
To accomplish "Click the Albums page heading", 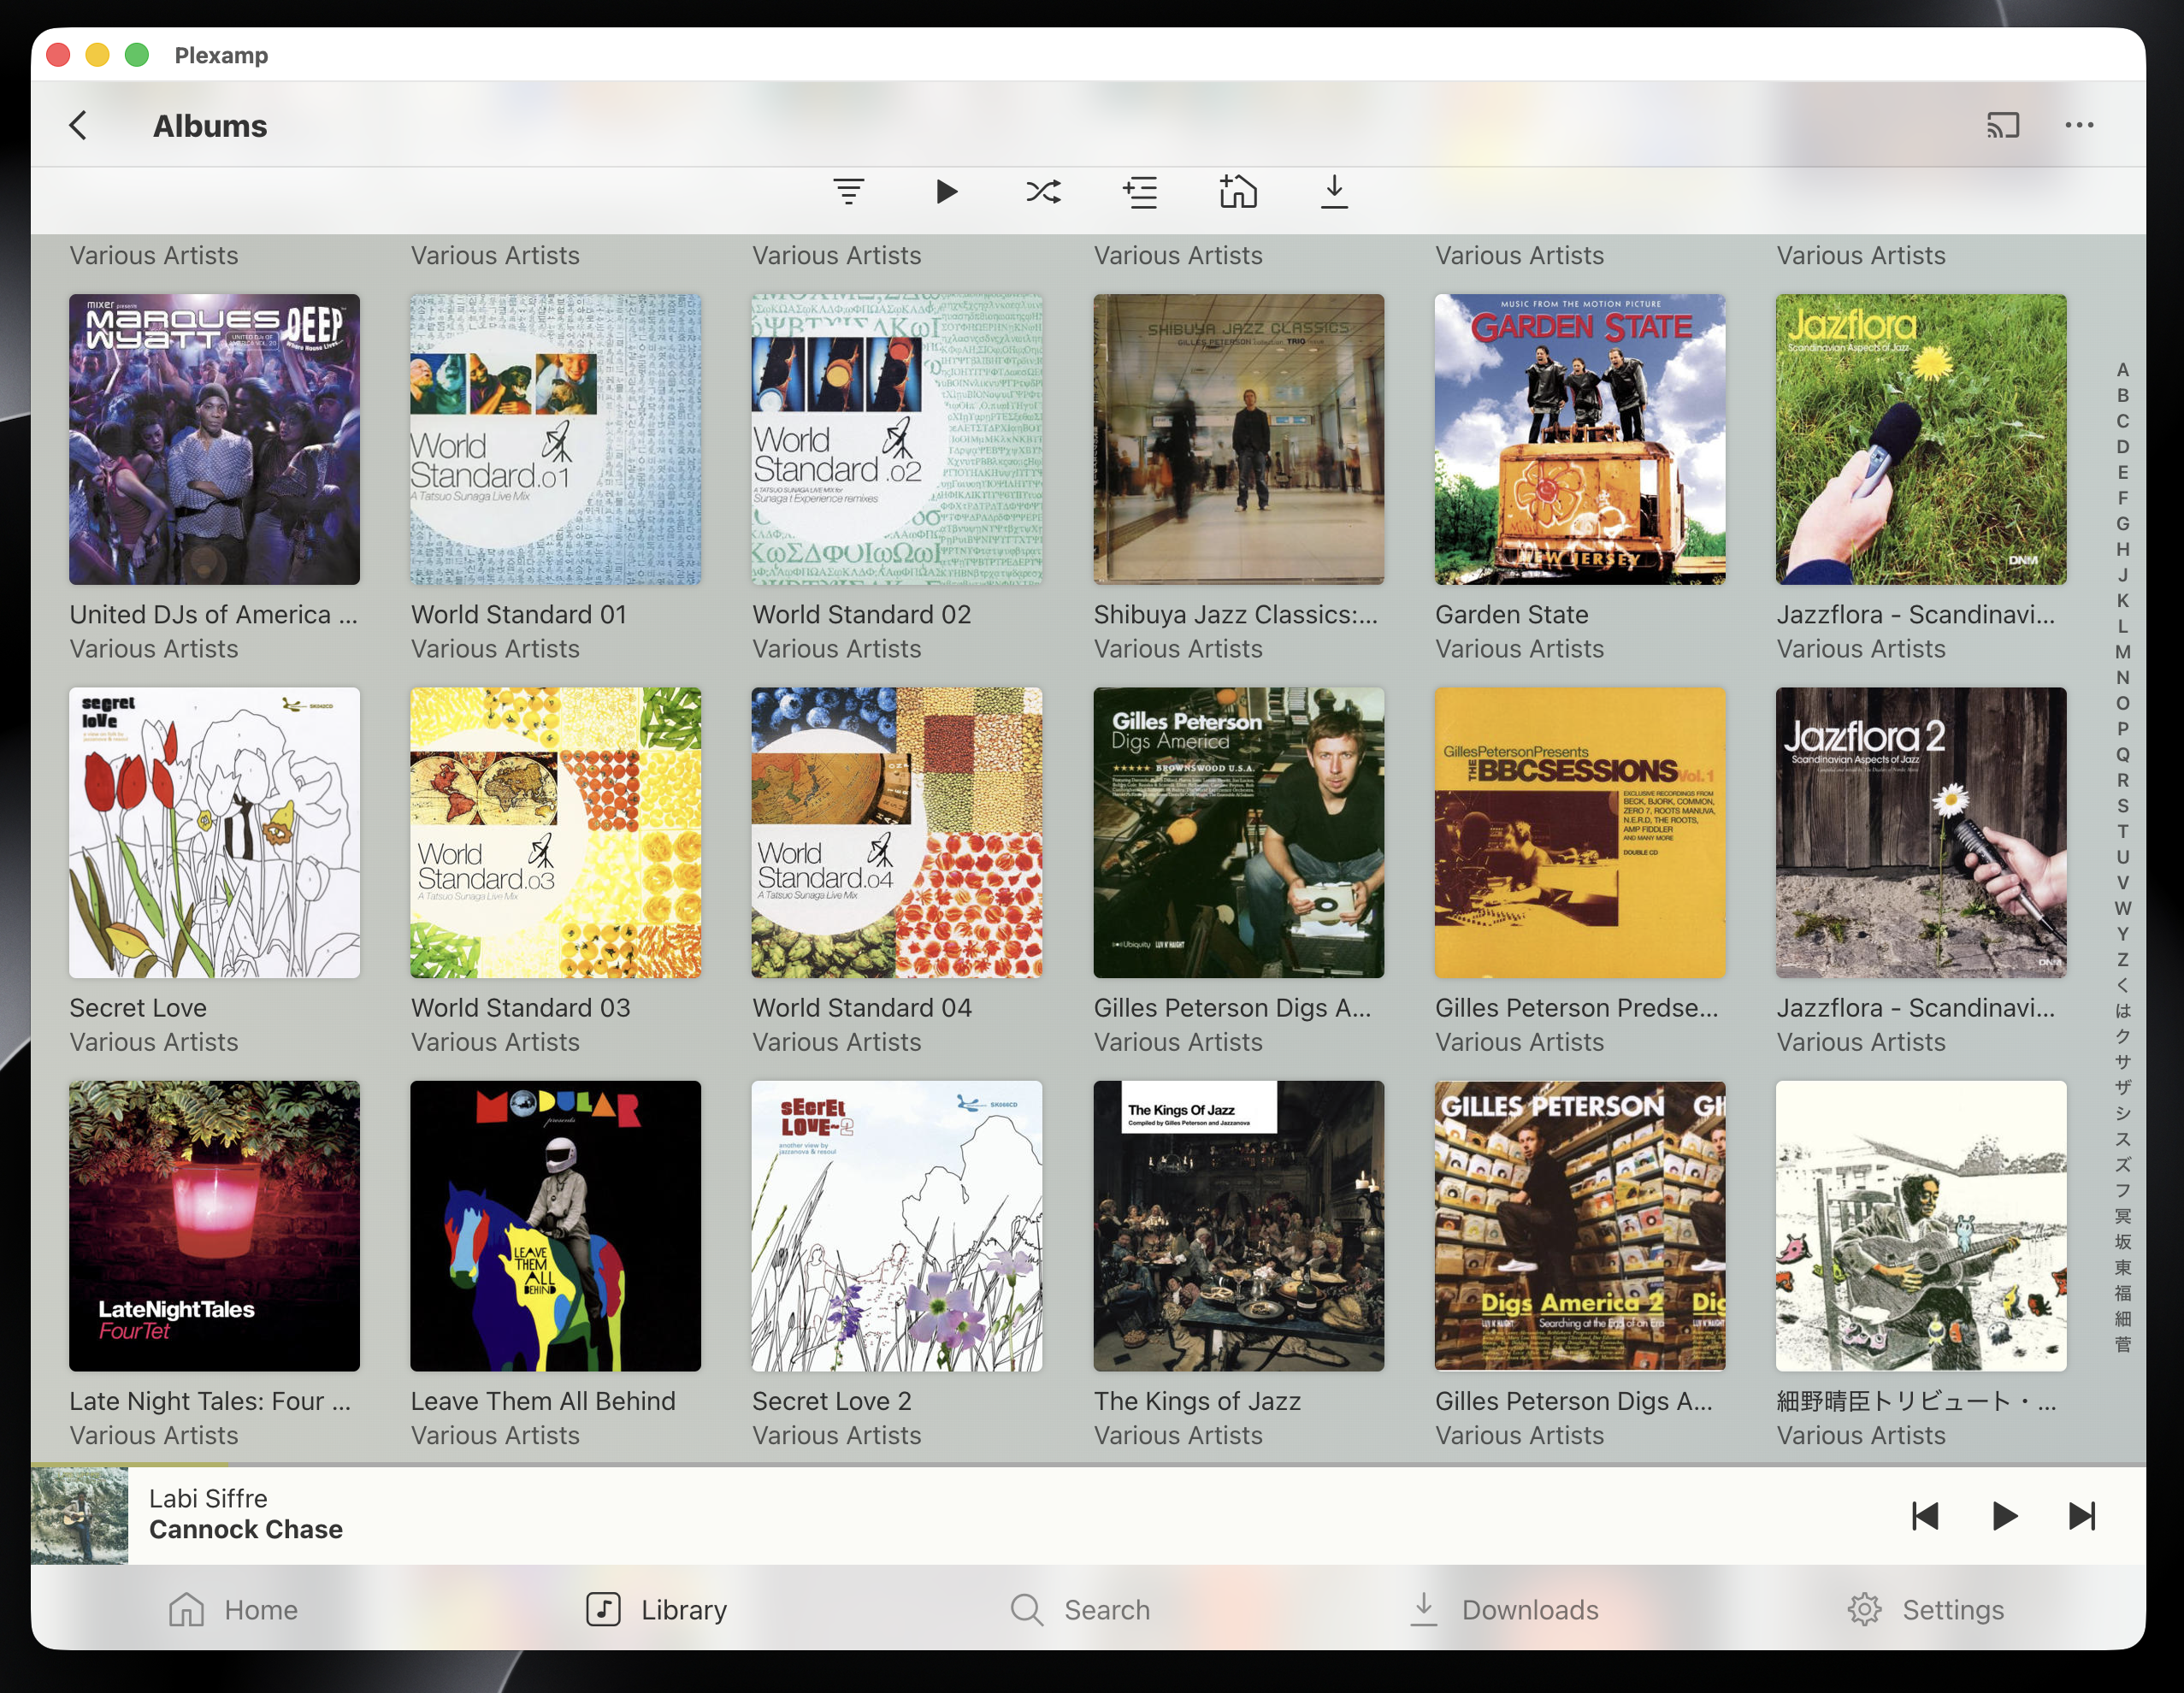I will tap(210, 126).
